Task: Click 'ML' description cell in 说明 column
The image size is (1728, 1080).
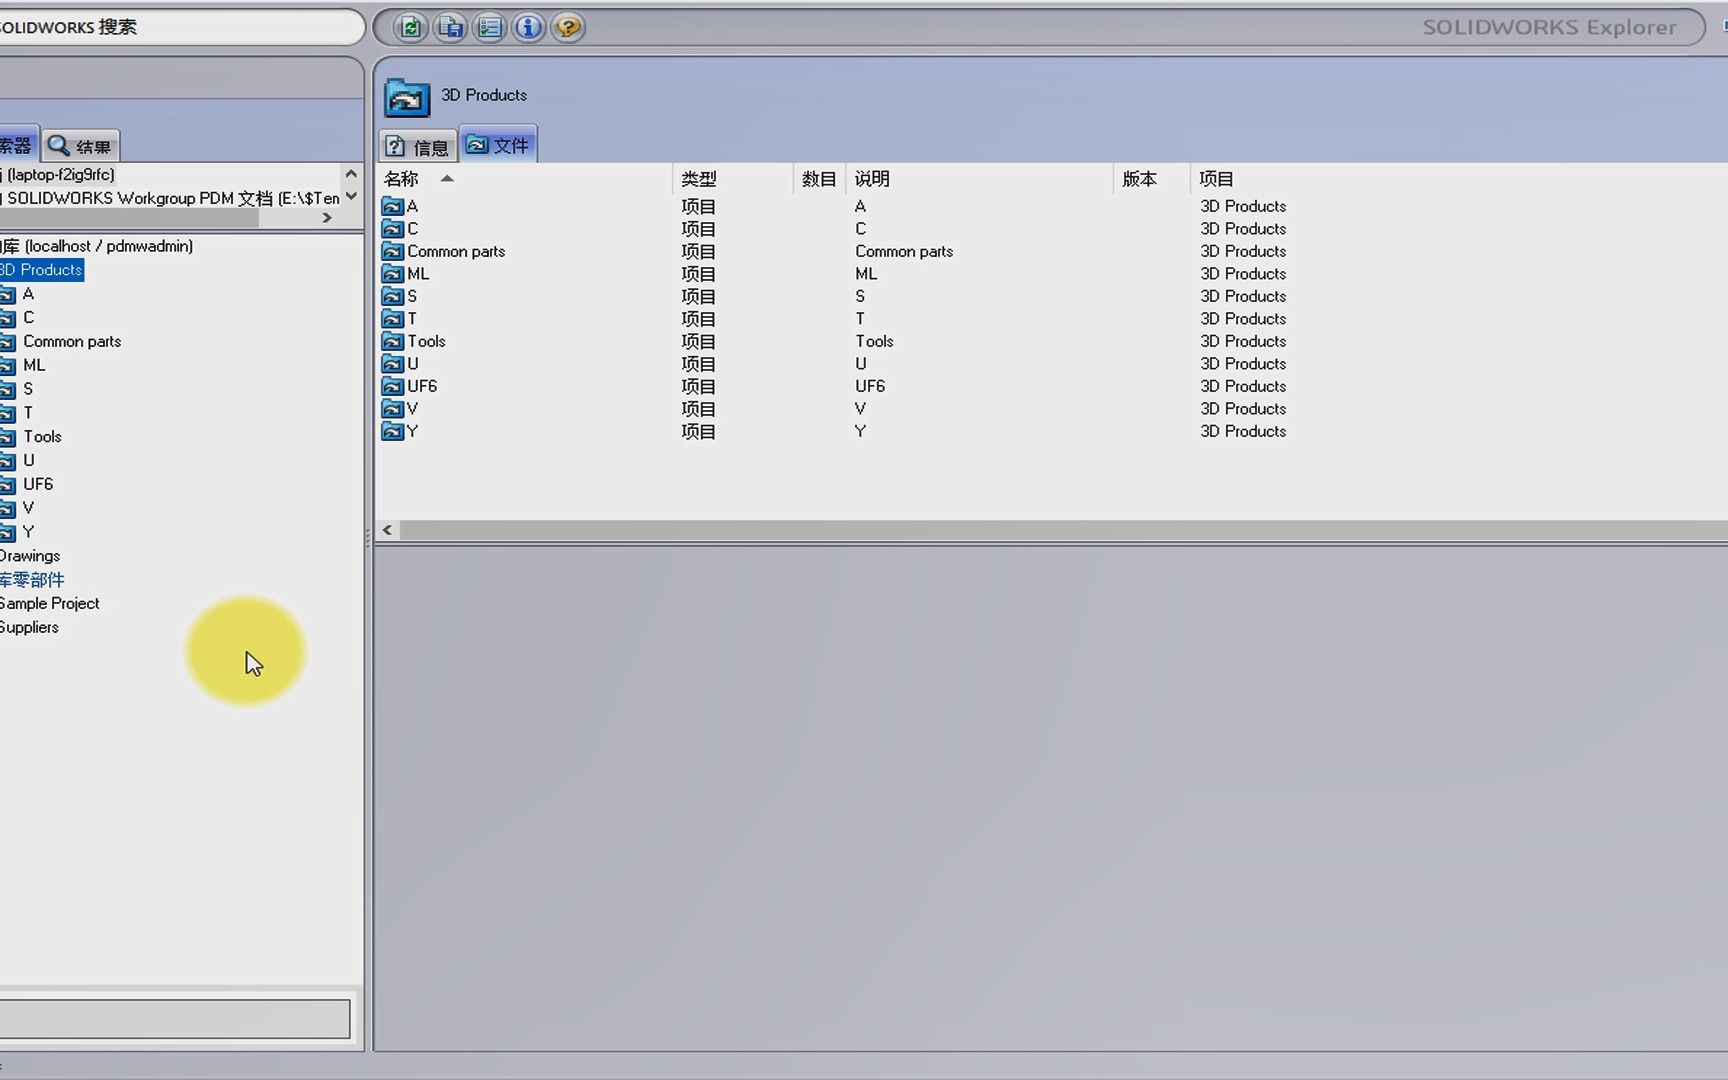Action: (866, 274)
